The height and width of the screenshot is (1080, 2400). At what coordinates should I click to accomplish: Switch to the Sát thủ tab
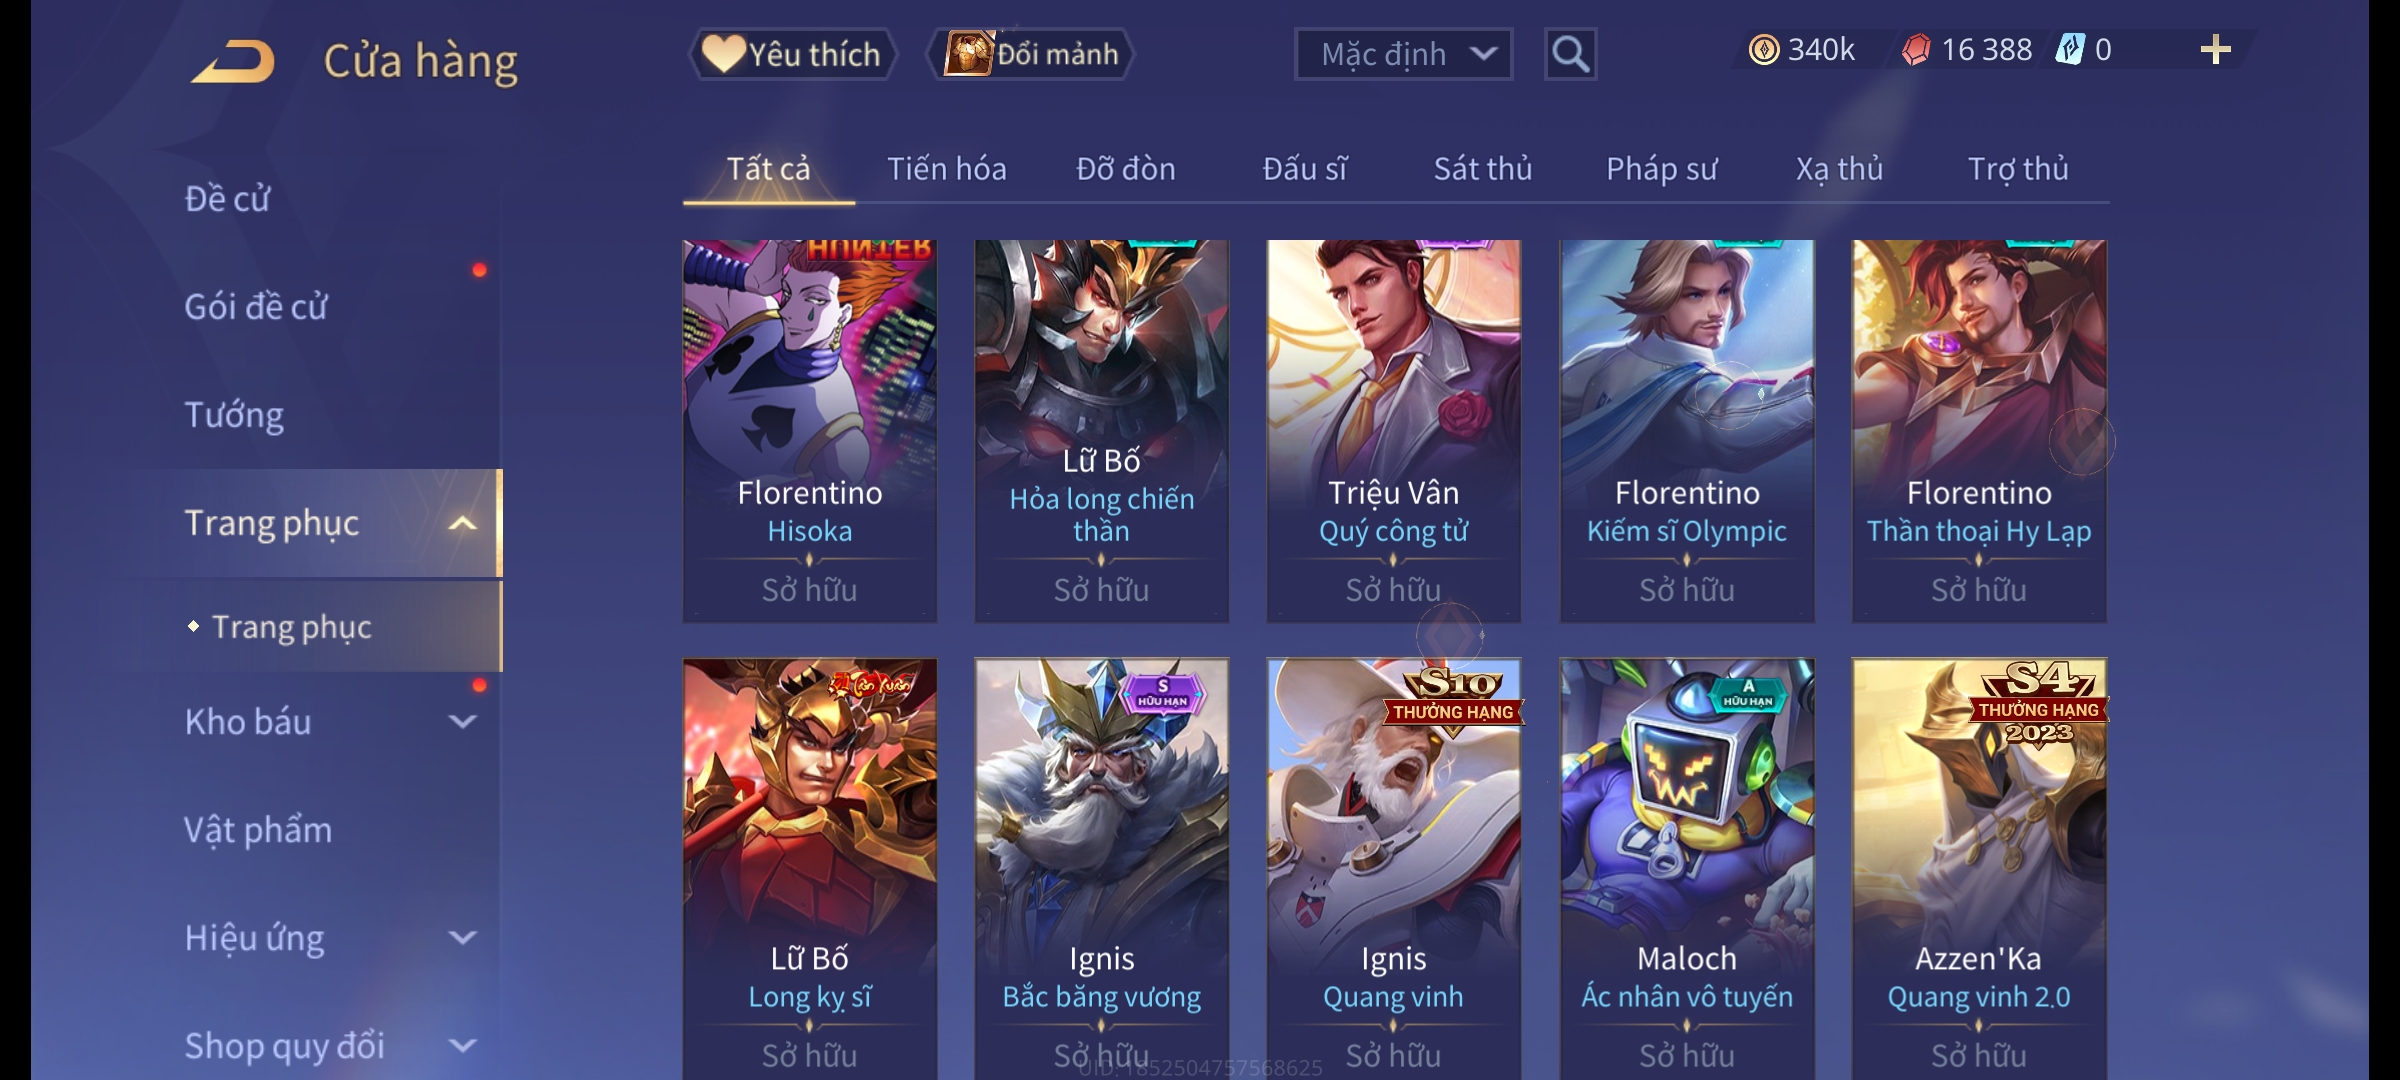[x=1483, y=169]
